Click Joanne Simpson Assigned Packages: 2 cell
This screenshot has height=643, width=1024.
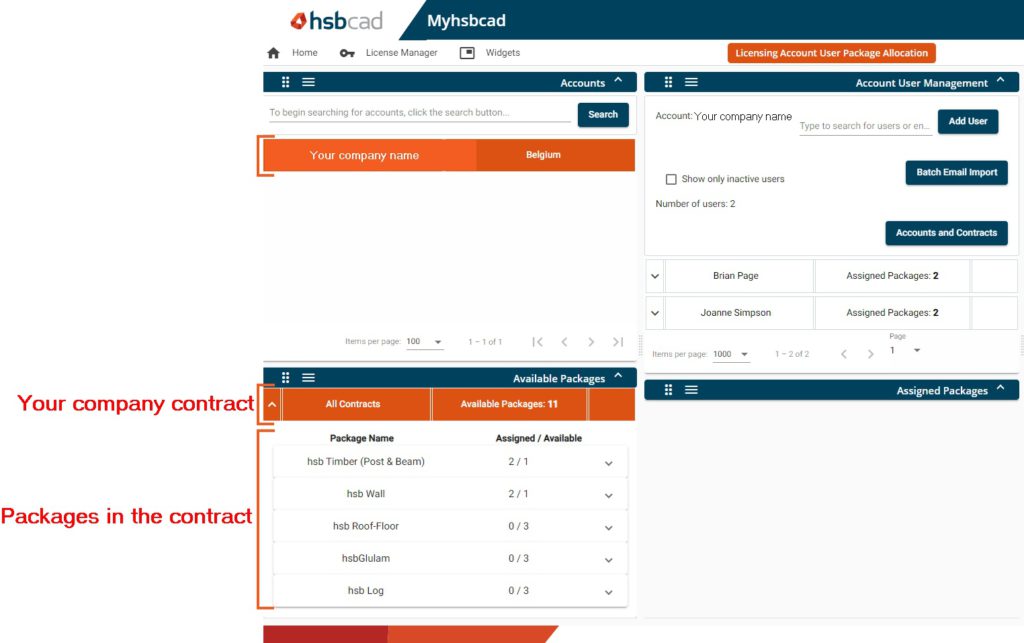[892, 313]
